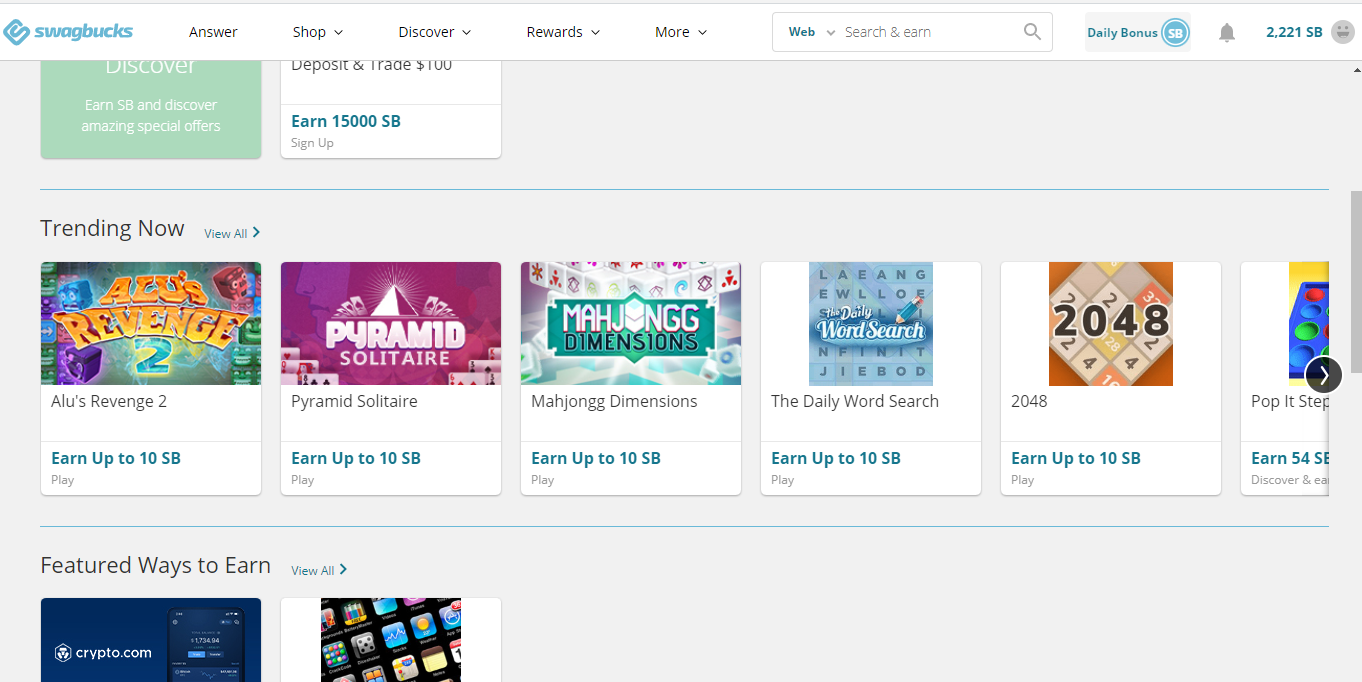Expand the More dropdown menu
The image size is (1362, 682).
click(x=681, y=32)
